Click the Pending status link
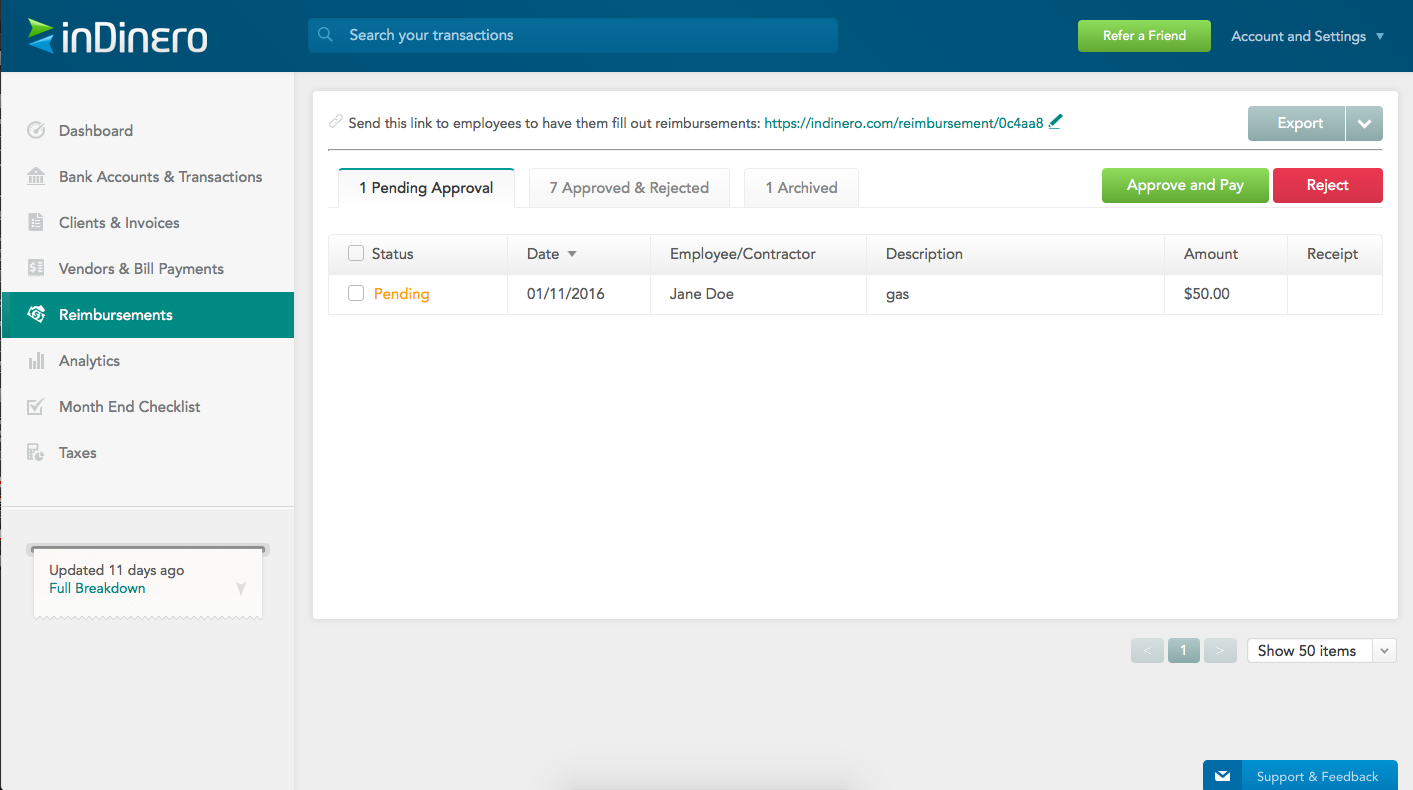1413x790 pixels. tap(401, 294)
